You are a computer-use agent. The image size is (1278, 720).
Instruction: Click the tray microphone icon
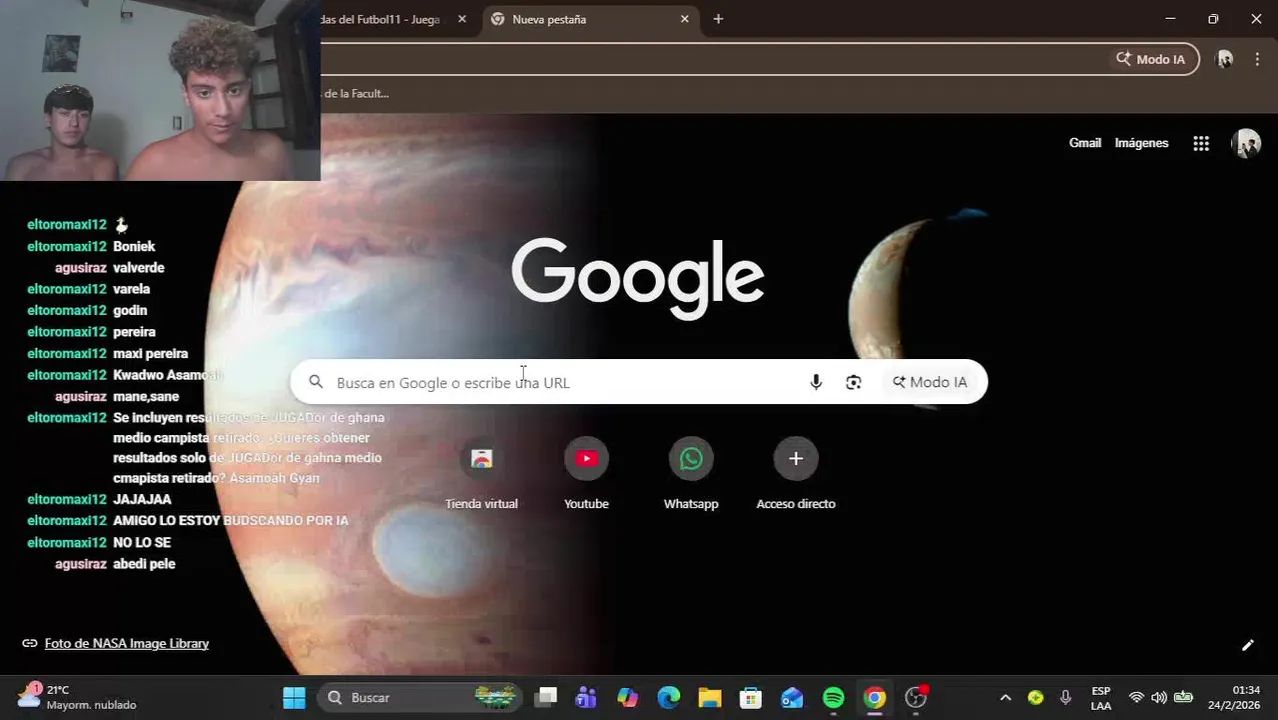(x=1066, y=697)
